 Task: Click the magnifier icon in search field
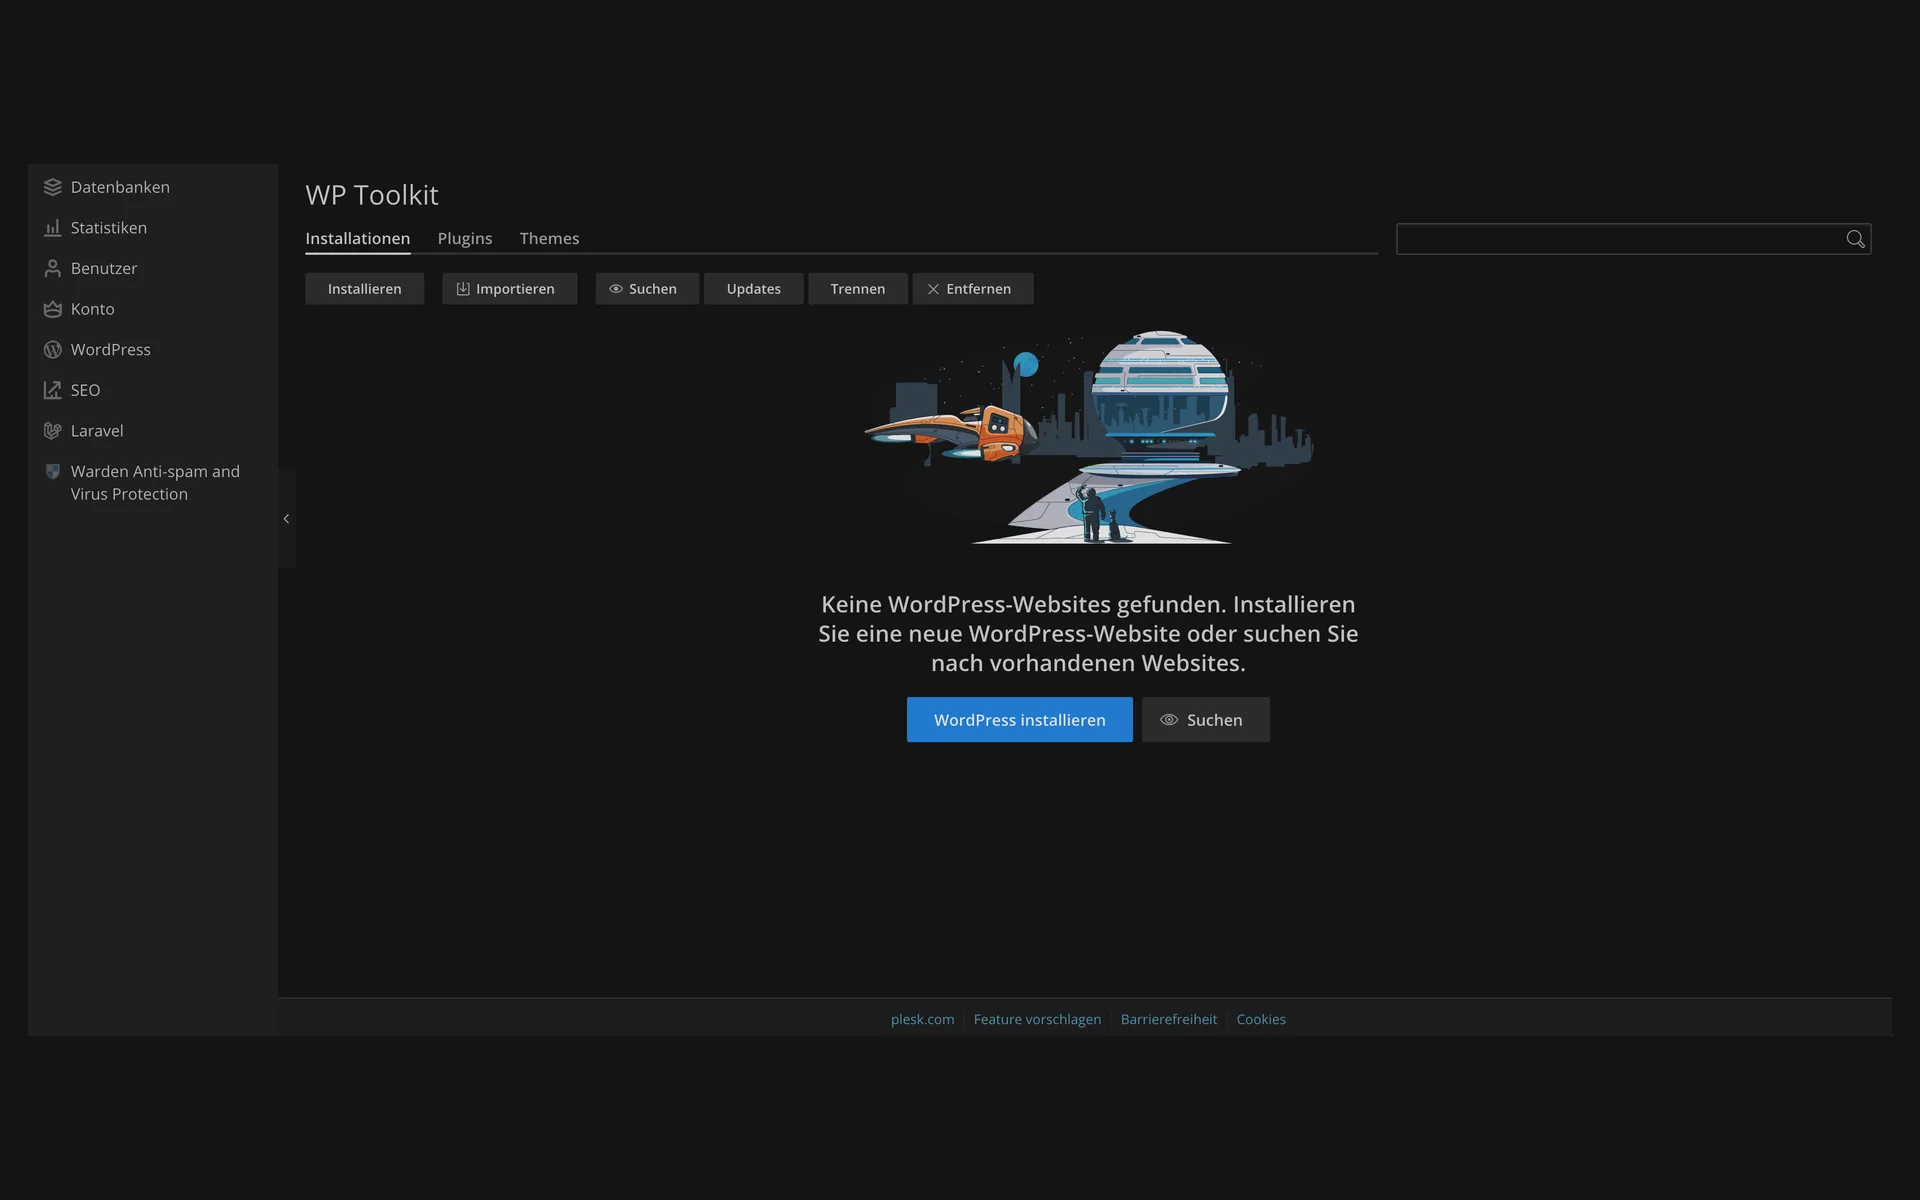(x=1855, y=239)
